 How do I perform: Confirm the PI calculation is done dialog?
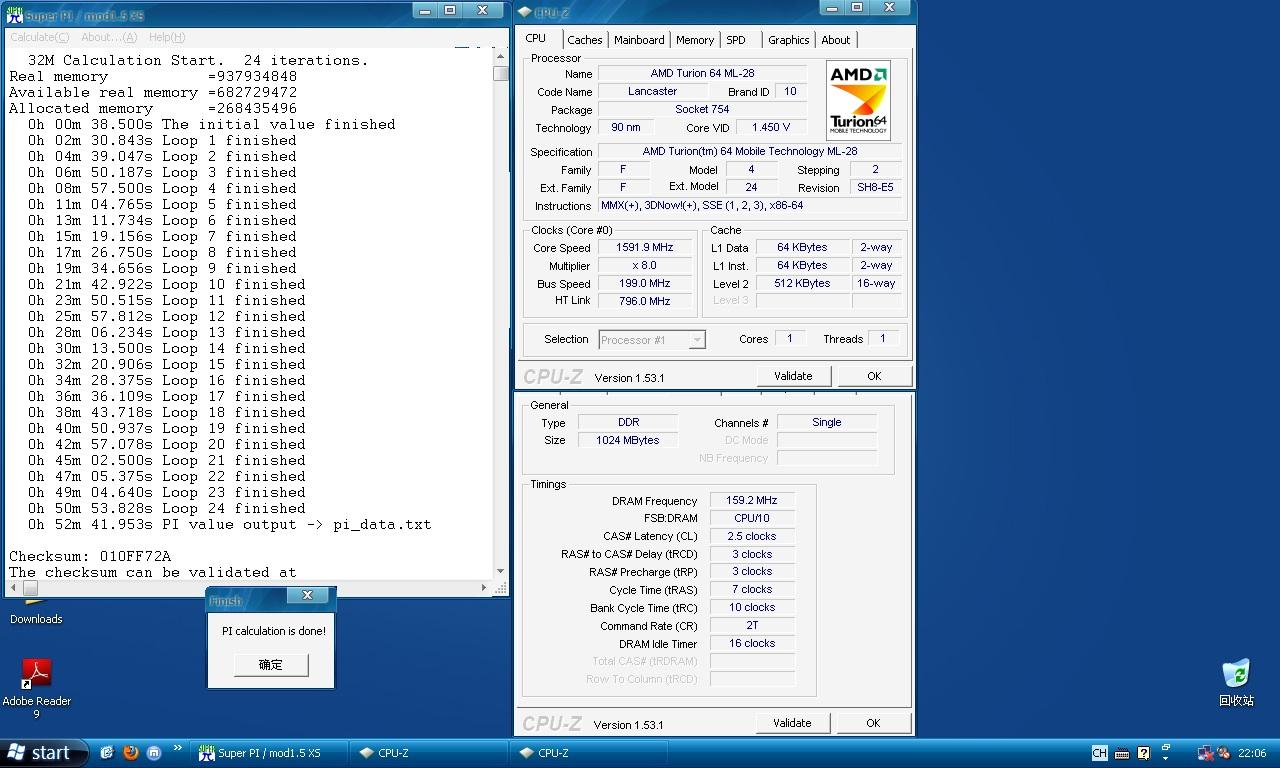271,665
